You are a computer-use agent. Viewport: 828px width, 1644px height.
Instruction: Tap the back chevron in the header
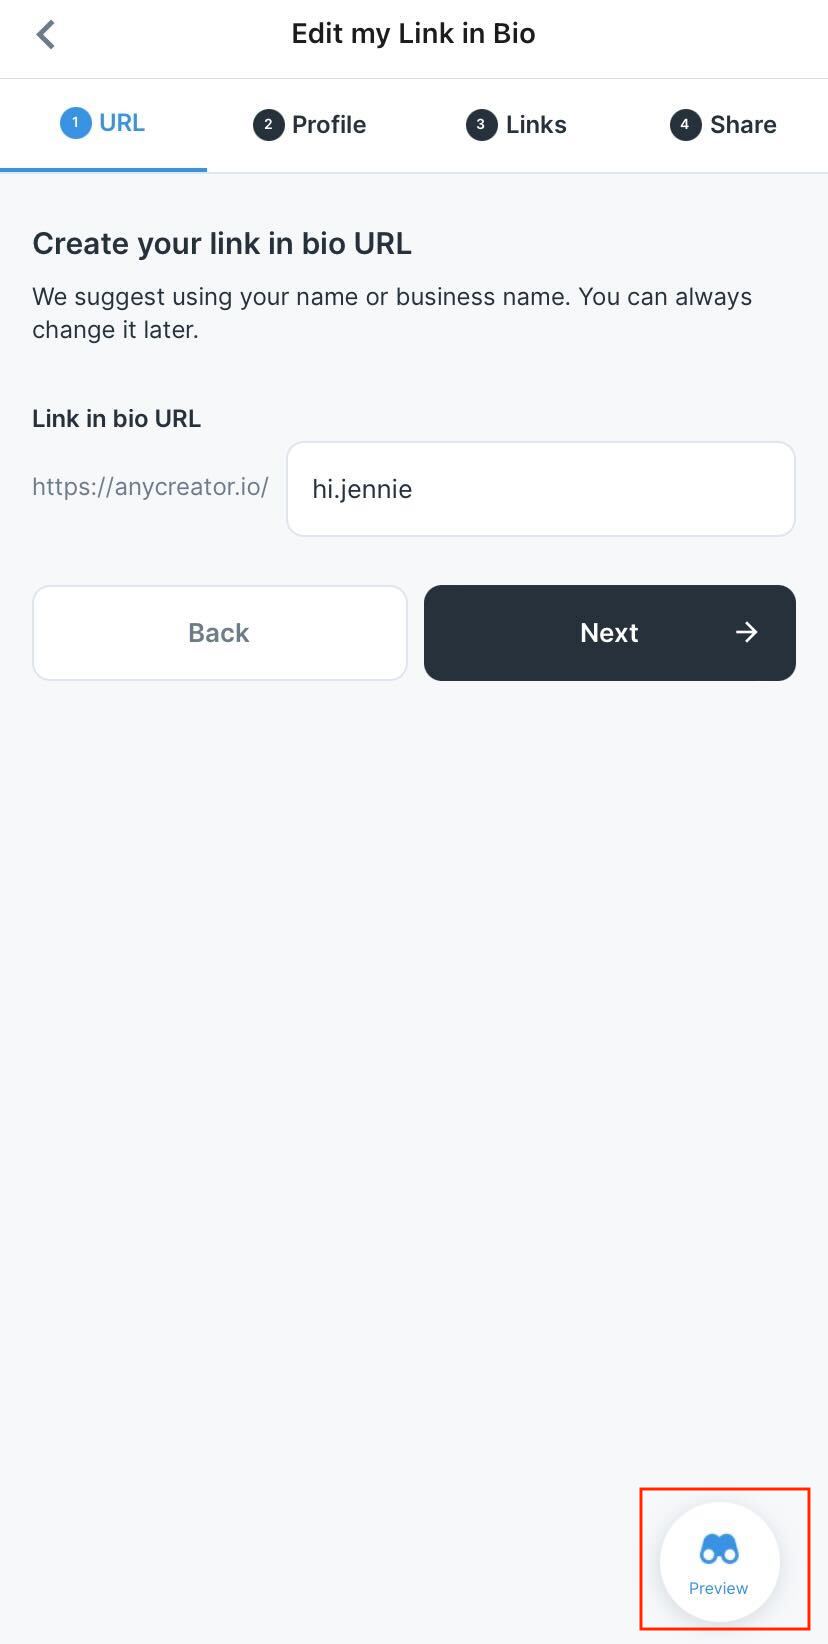pyautogui.click(x=45, y=35)
